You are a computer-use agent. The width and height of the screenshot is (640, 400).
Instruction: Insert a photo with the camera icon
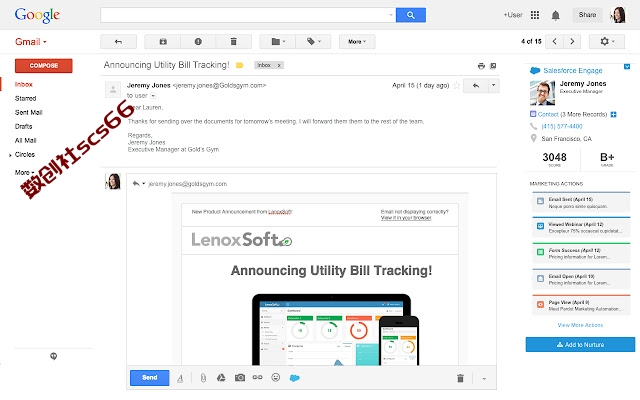[x=240, y=378]
